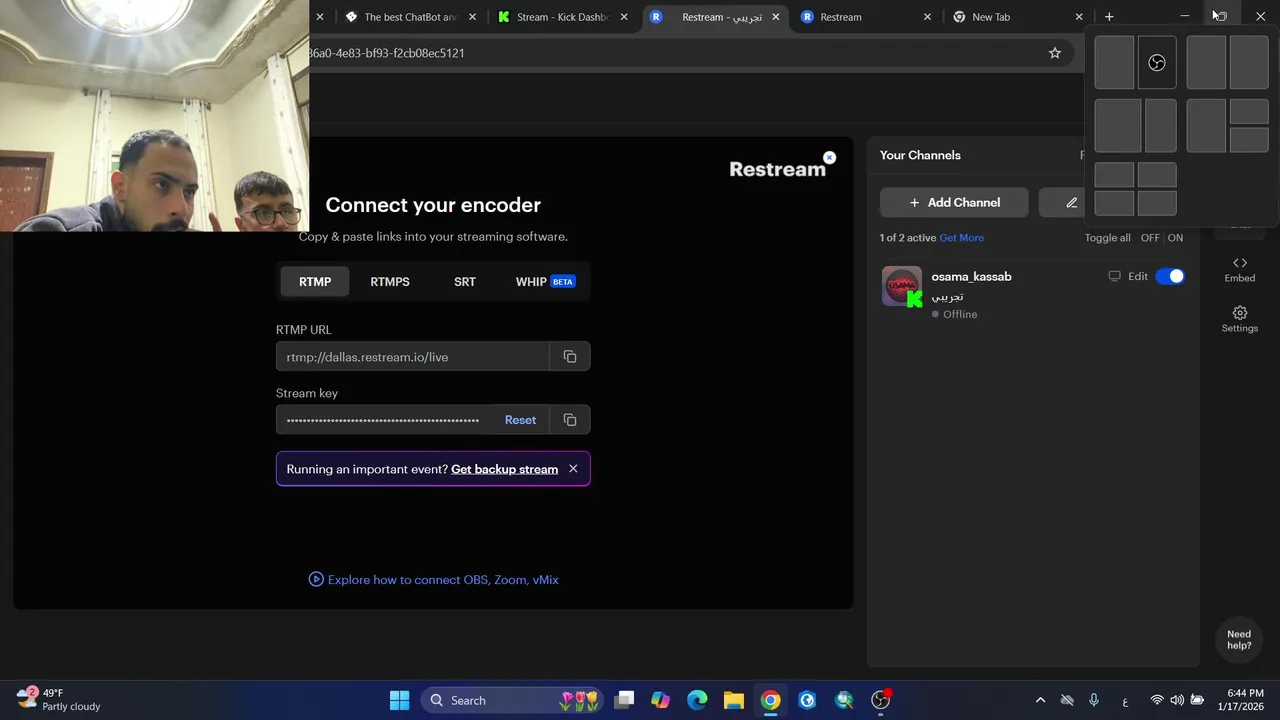Copy the RTMP URL with its copy icon
The width and height of the screenshot is (1280, 720).
click(x=570, y=357)
